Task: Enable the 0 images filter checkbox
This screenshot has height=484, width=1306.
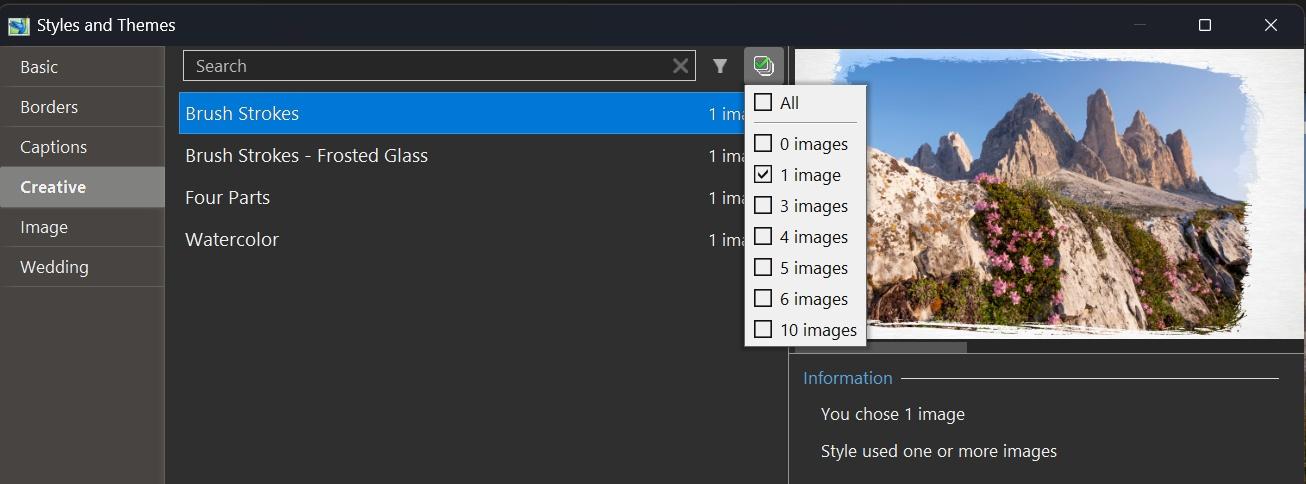Action: pos(763,143)
